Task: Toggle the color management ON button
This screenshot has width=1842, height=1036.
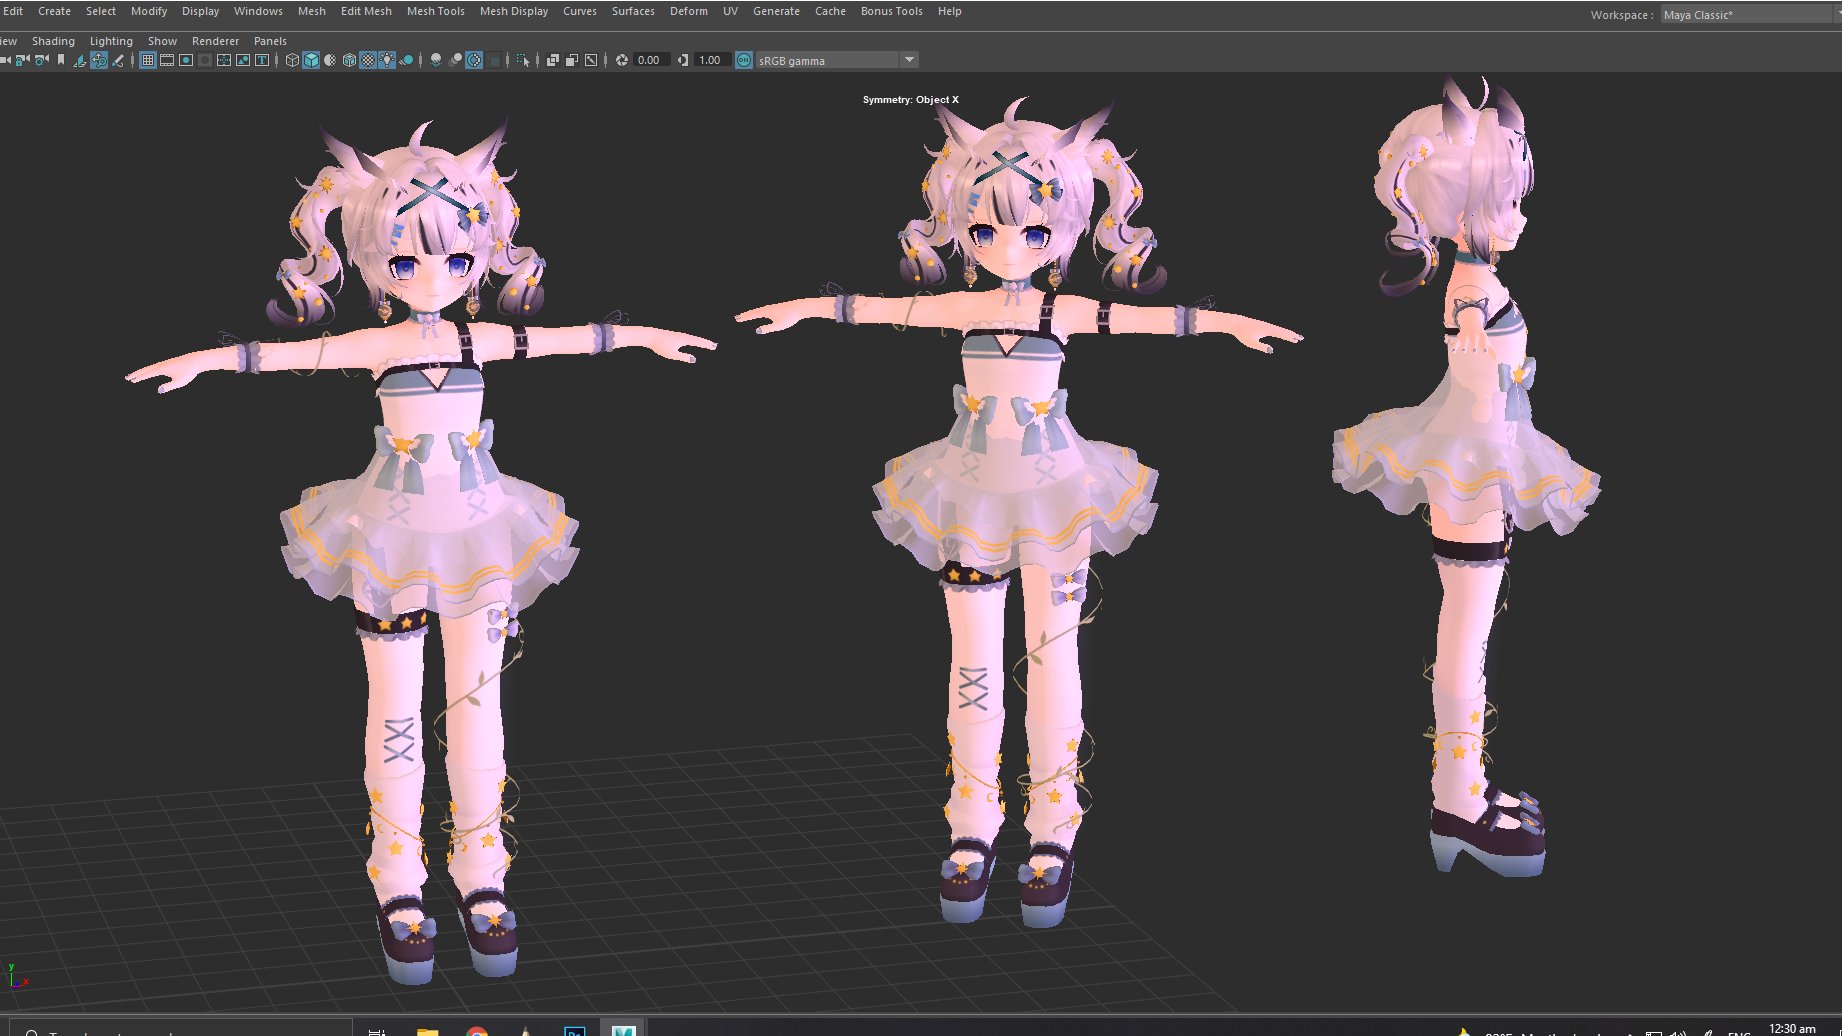Action: pyautogui.click(x=744, y=60)
